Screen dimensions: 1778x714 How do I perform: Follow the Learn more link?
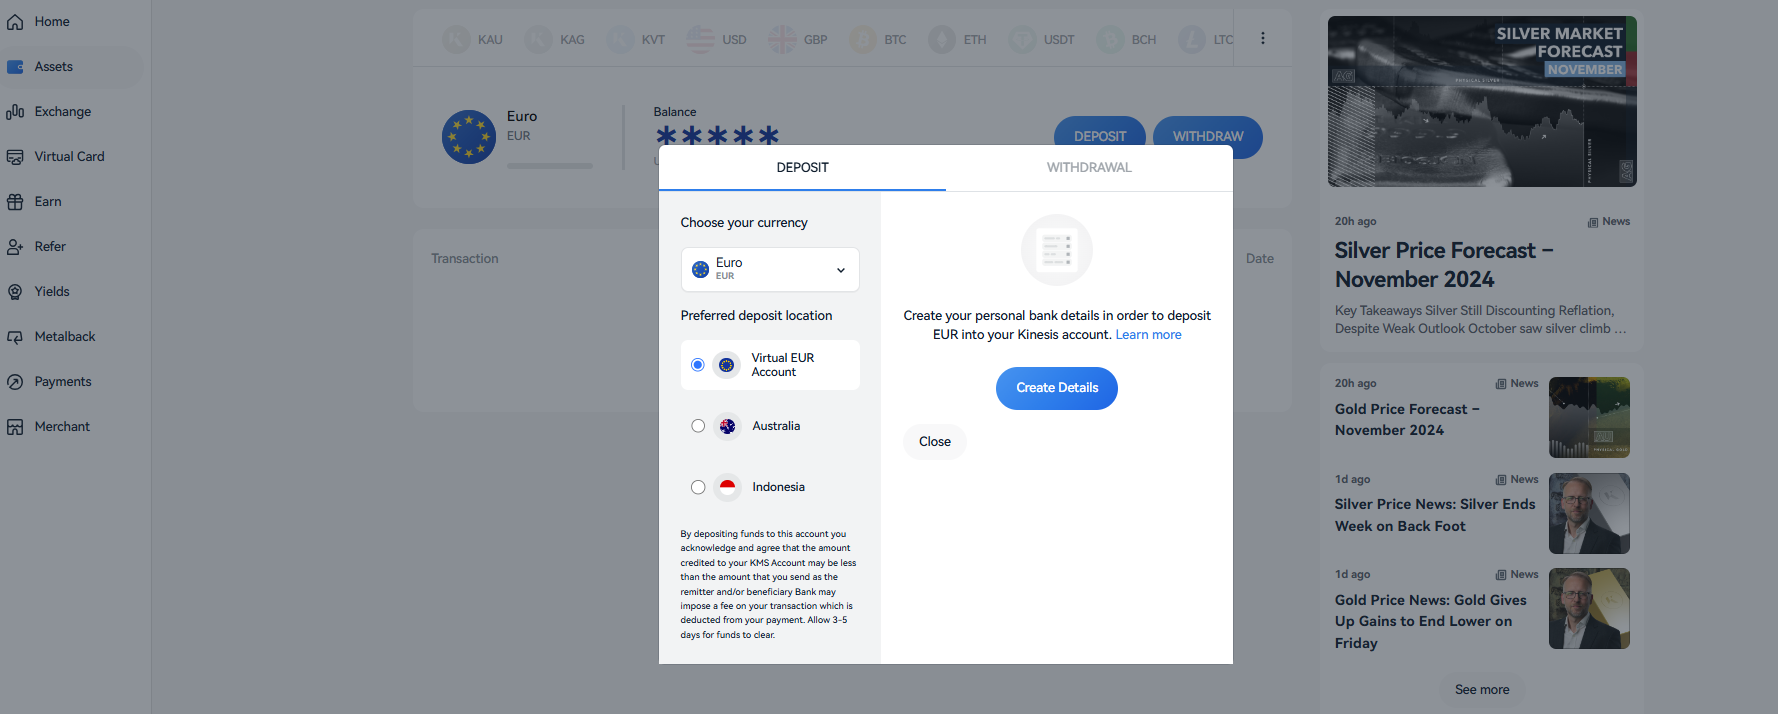coord(1148,335)
